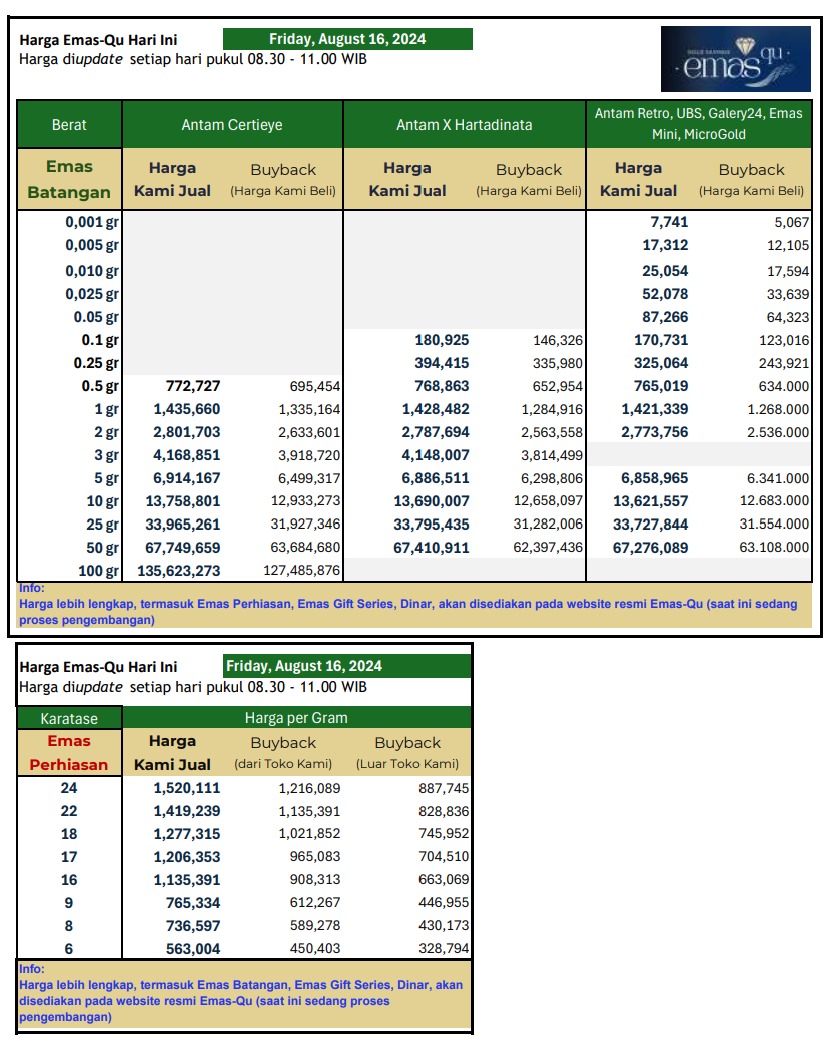Click Certieye price 4,168,851

pos(187,455)
